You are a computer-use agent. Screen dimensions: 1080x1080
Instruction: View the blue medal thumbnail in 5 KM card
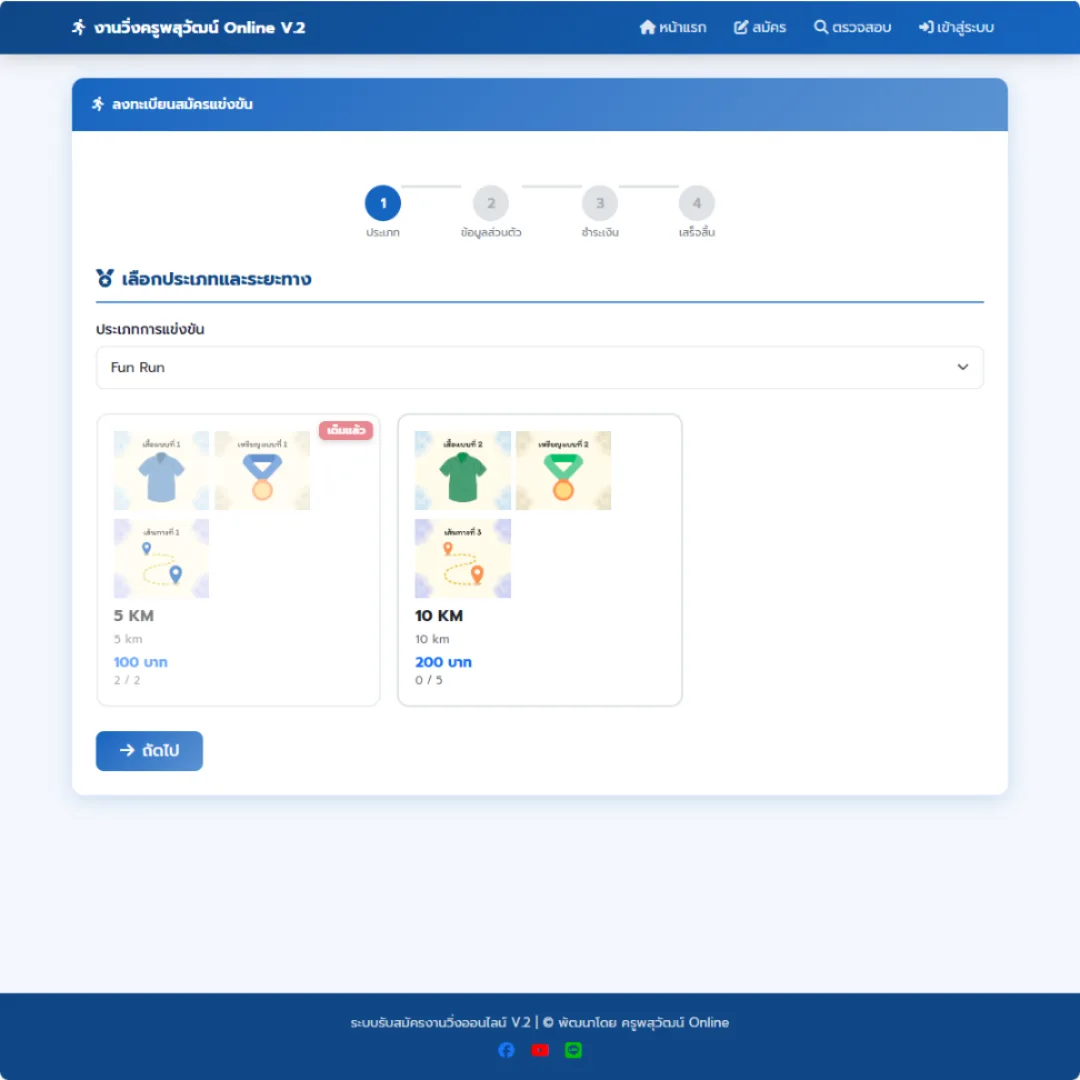click(262, 470)
